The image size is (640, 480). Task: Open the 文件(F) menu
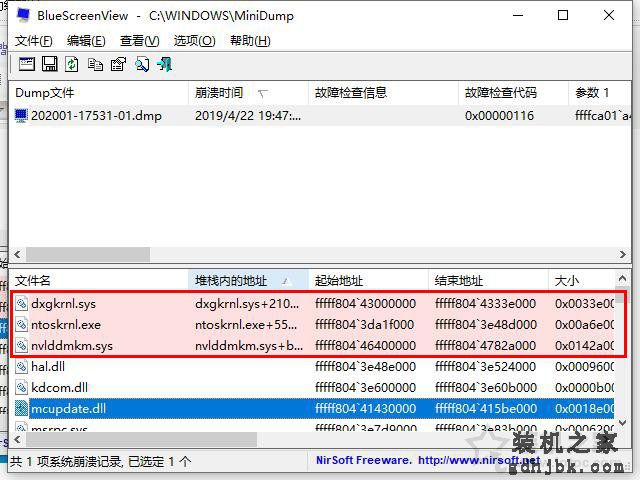pos(34,41)
